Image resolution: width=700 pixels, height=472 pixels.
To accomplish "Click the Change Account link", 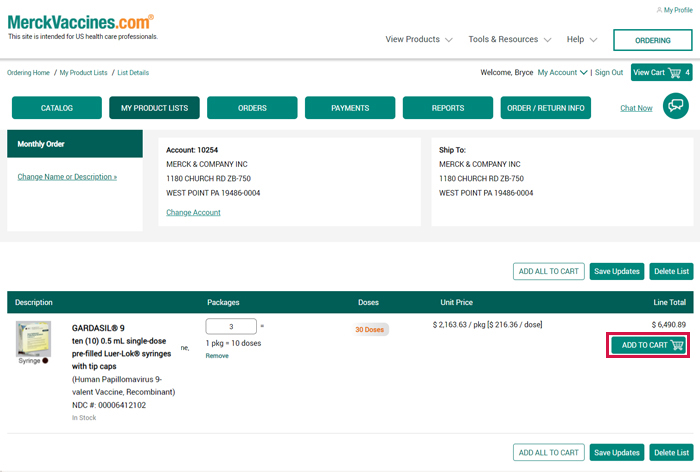I will [193, 213].
